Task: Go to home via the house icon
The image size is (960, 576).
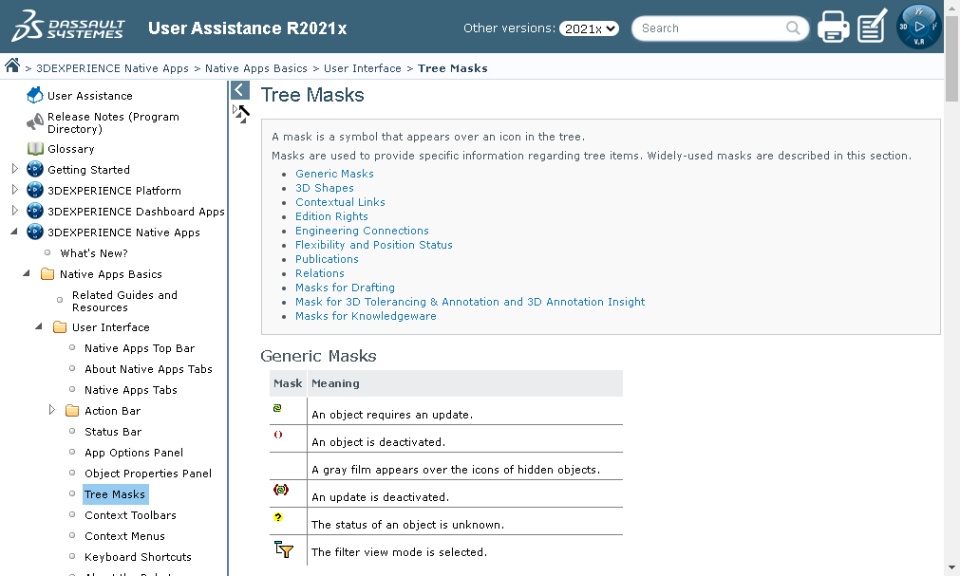Action: tap(12, 65)
